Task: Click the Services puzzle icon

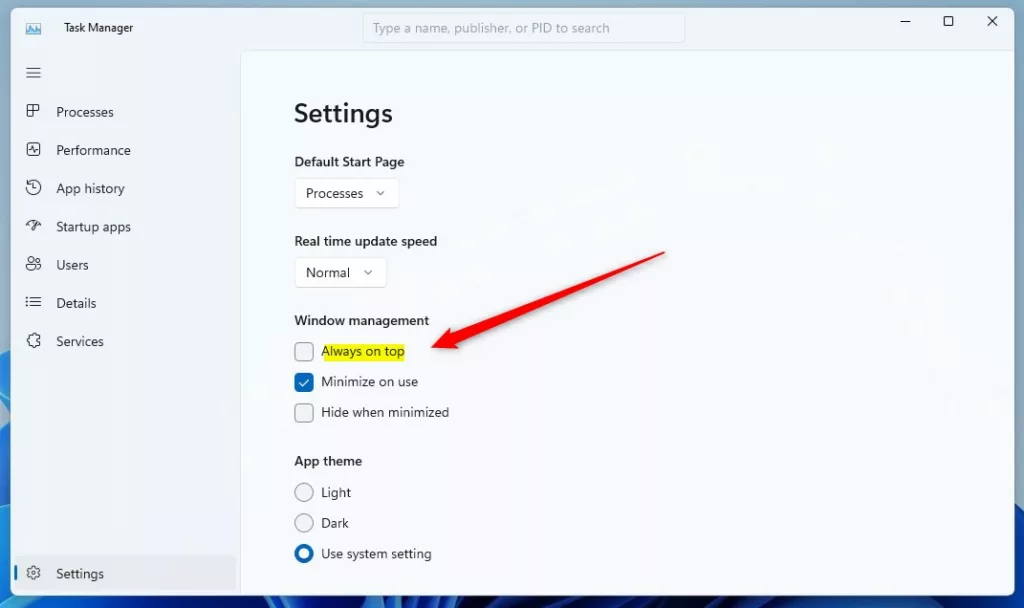Action: point(33,340)
